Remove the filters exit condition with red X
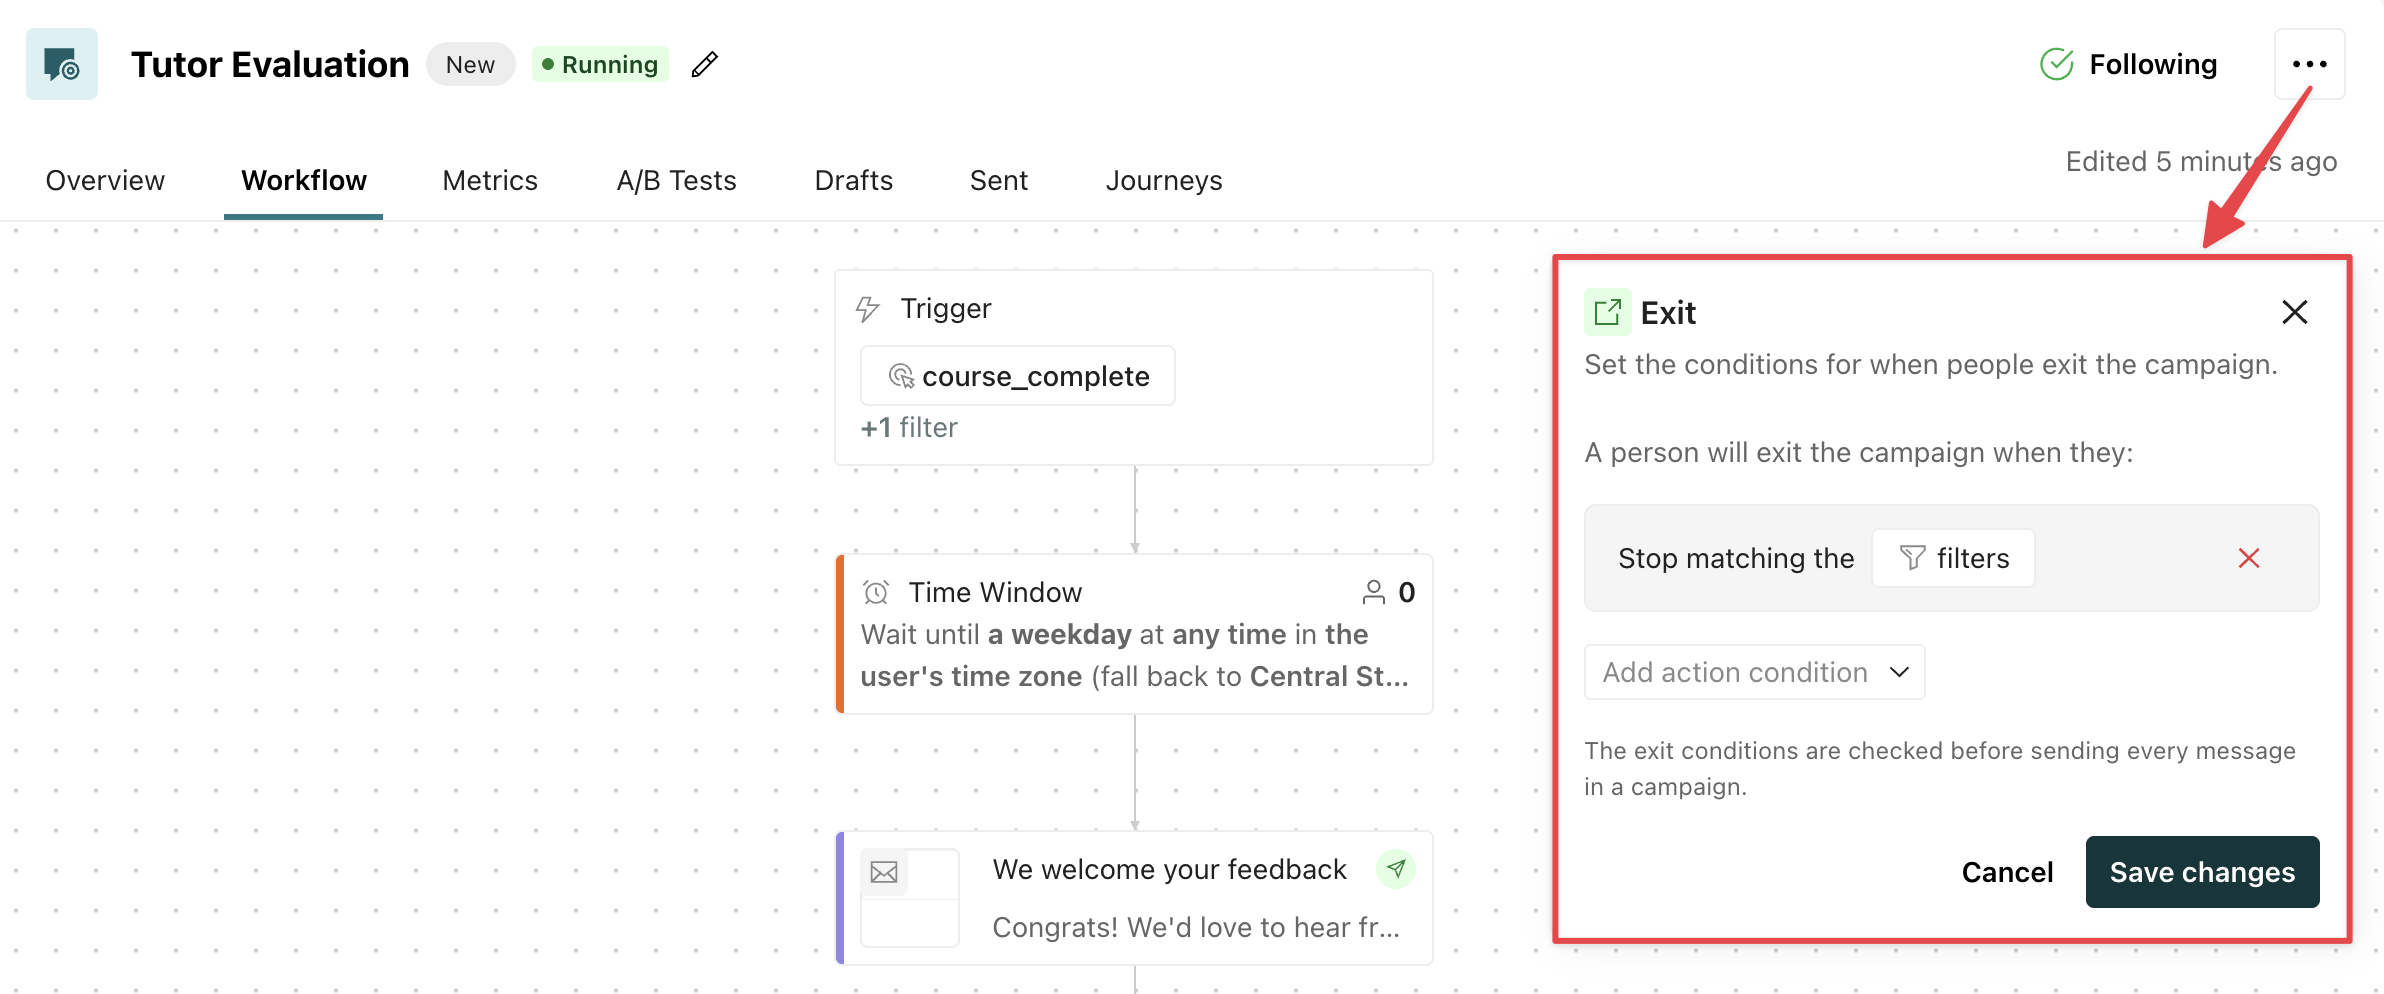The width and height of the screenshot is (2384, 994). click(2249, 558)
